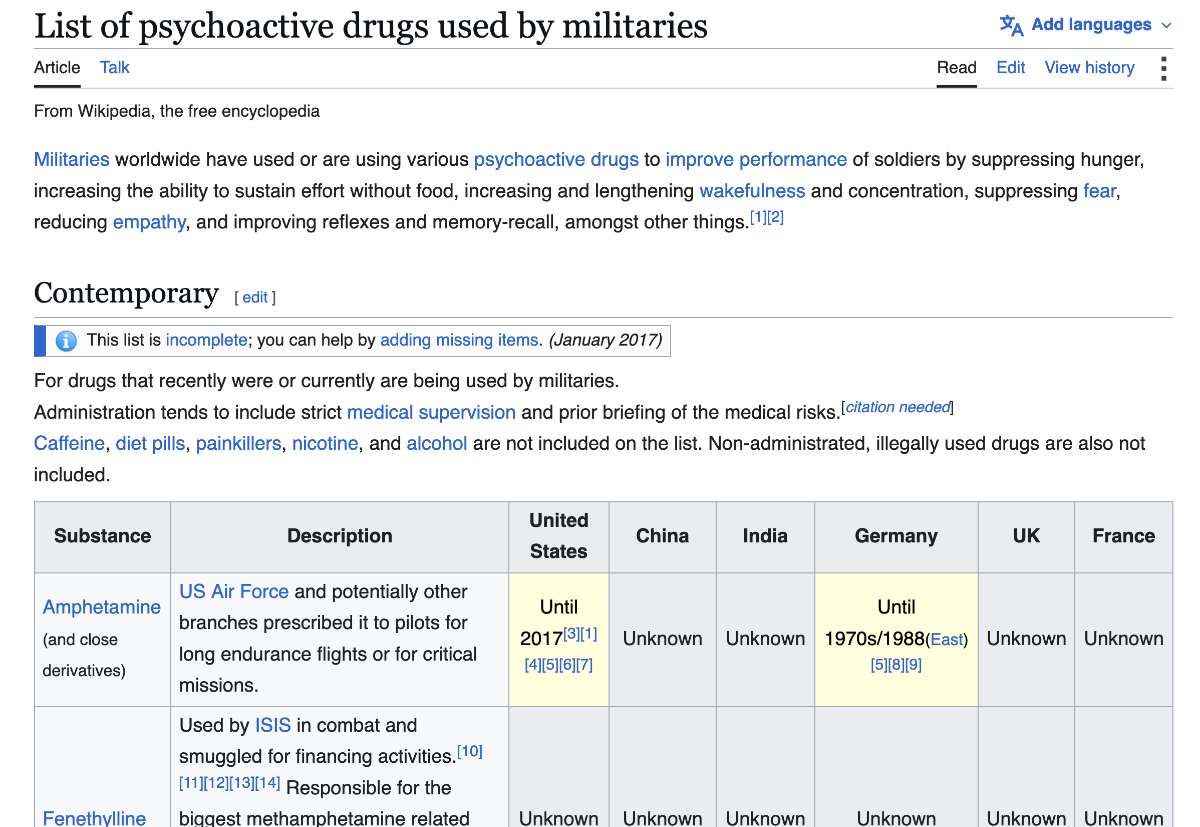Click edit link beside Contemporary heading
This screenshot has height=827, width=1200.
click(x=255, y=297)
